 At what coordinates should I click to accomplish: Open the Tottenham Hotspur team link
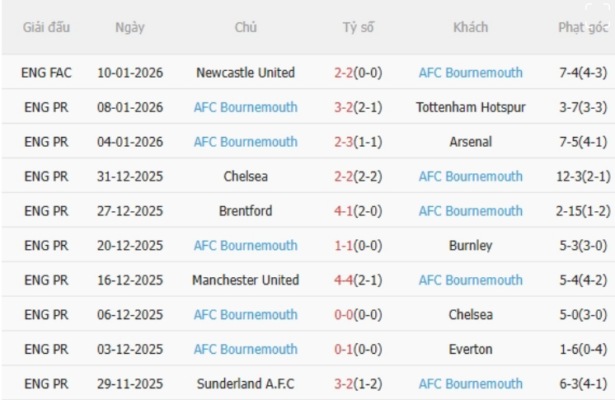tap(470, 107)
